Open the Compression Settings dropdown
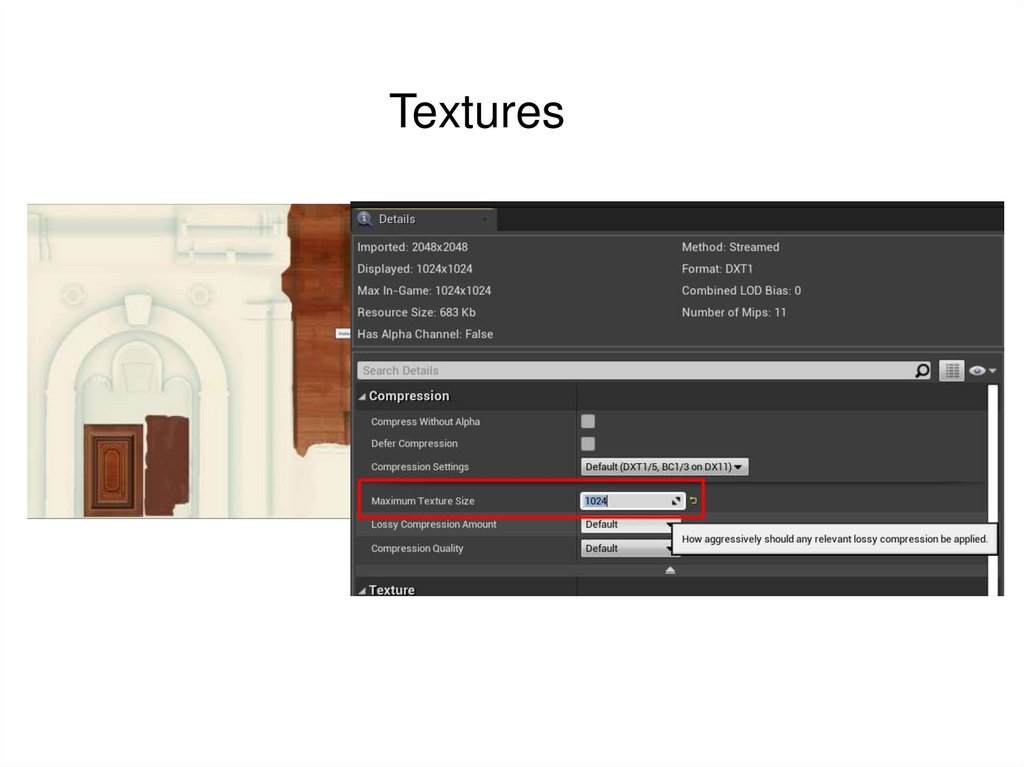 tap(664, 466)
